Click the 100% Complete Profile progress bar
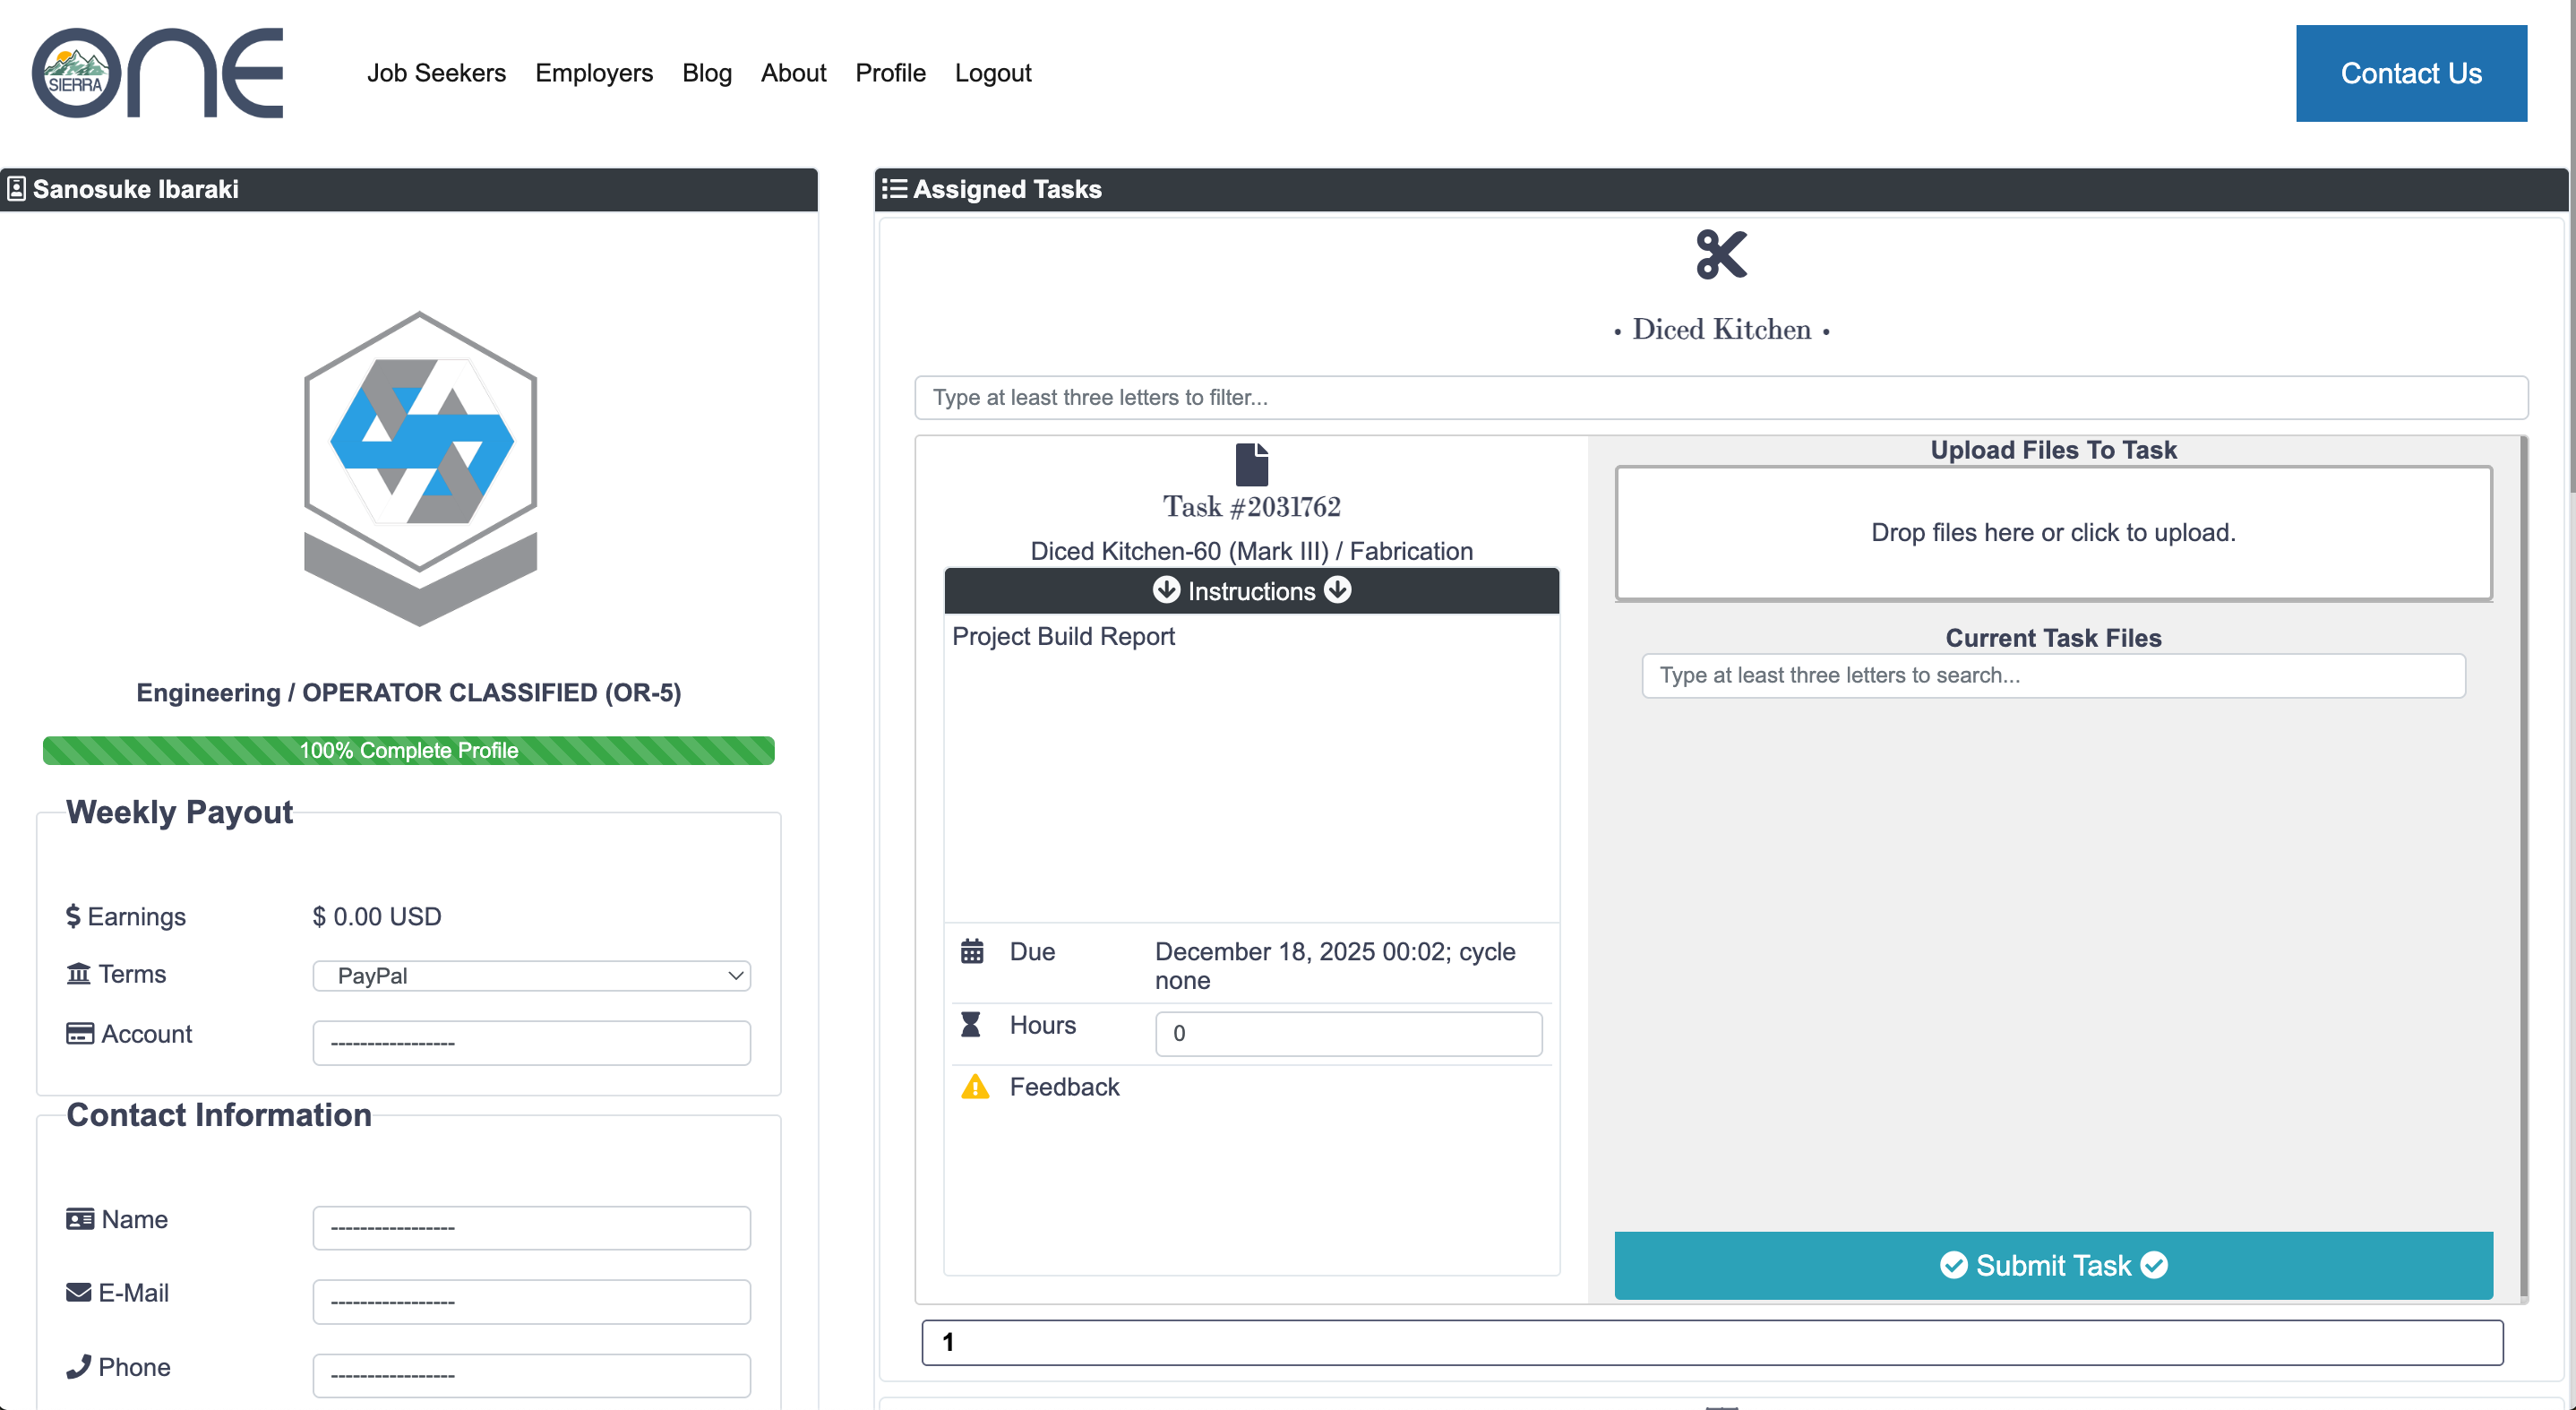Screen dimensions: 2576x1410 (x=408, y=750)
